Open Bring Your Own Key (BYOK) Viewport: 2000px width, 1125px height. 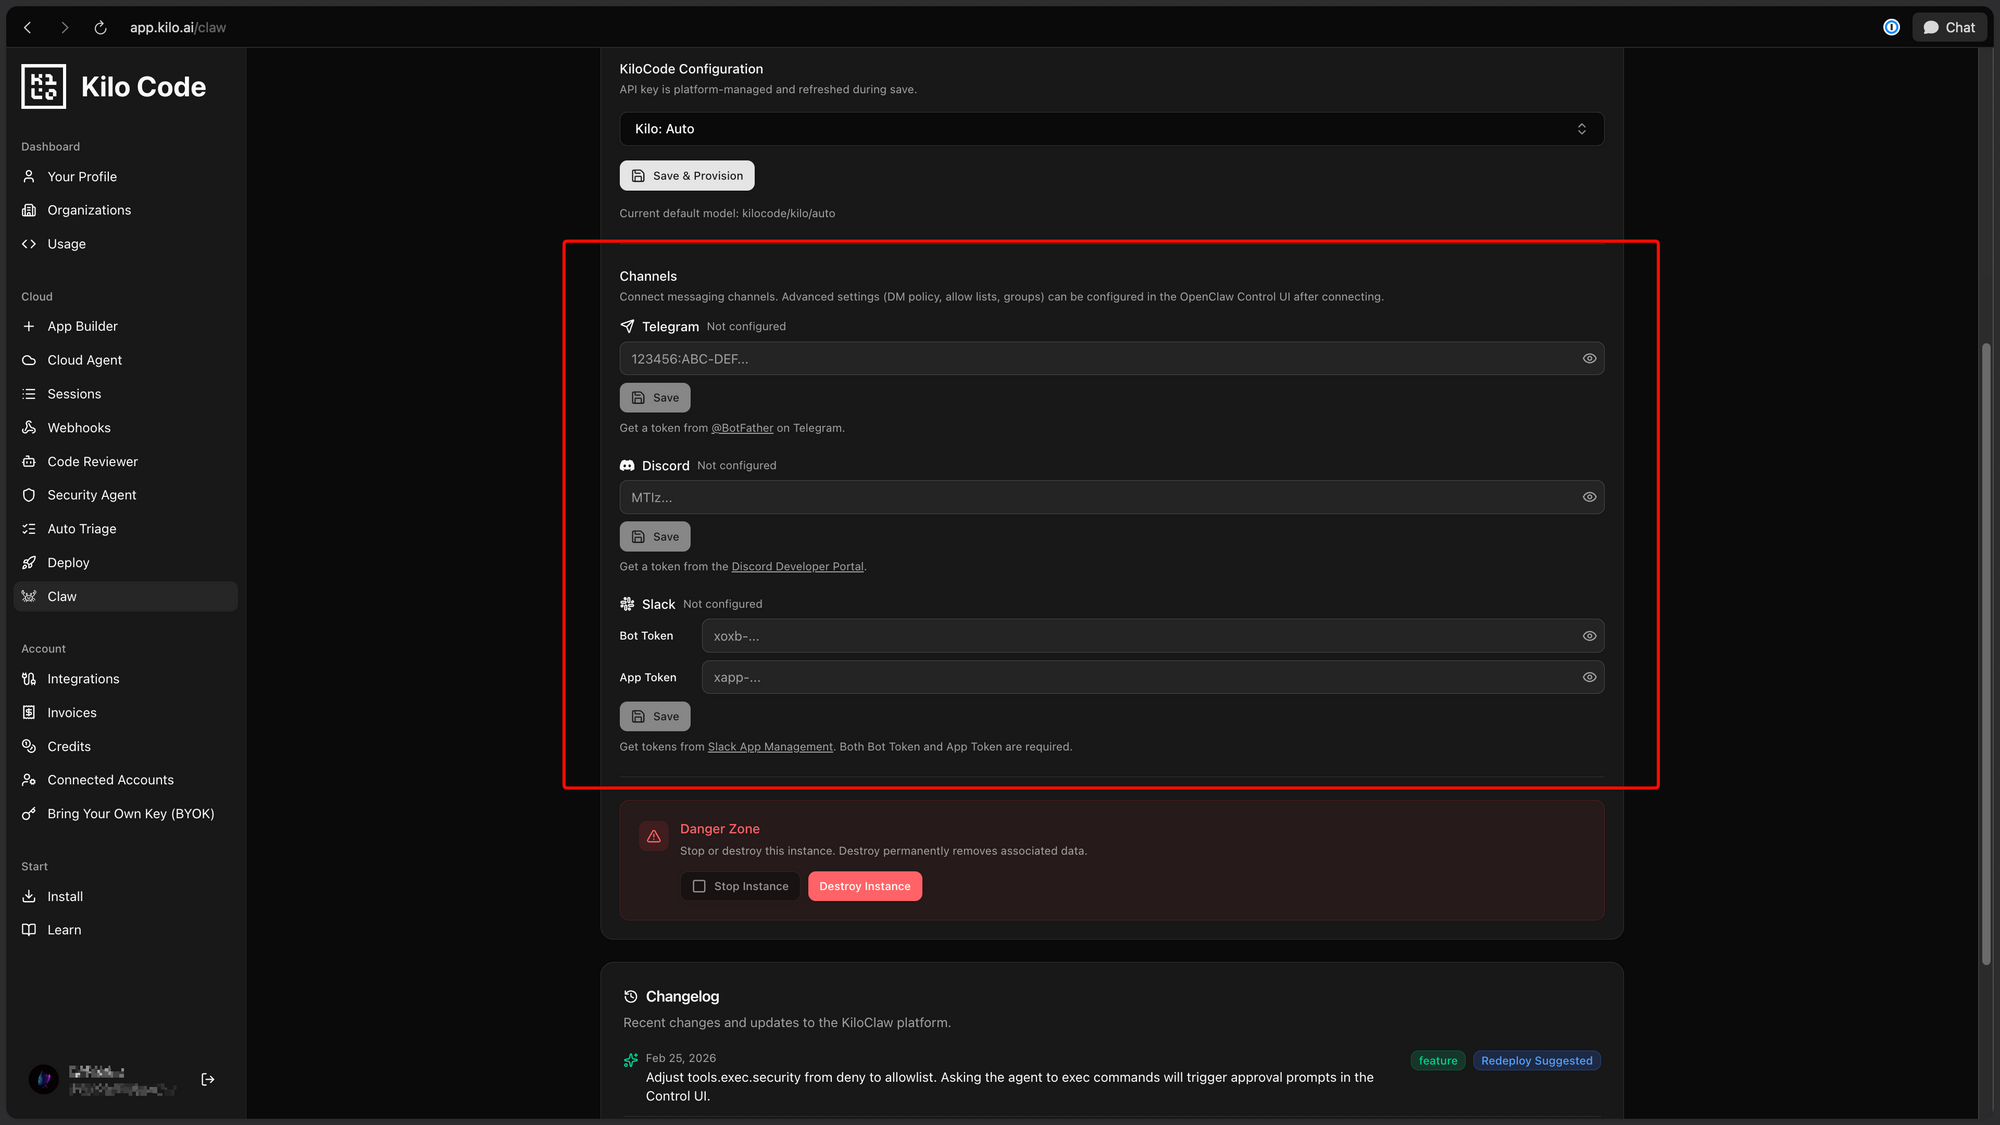[x=126, y=814]
